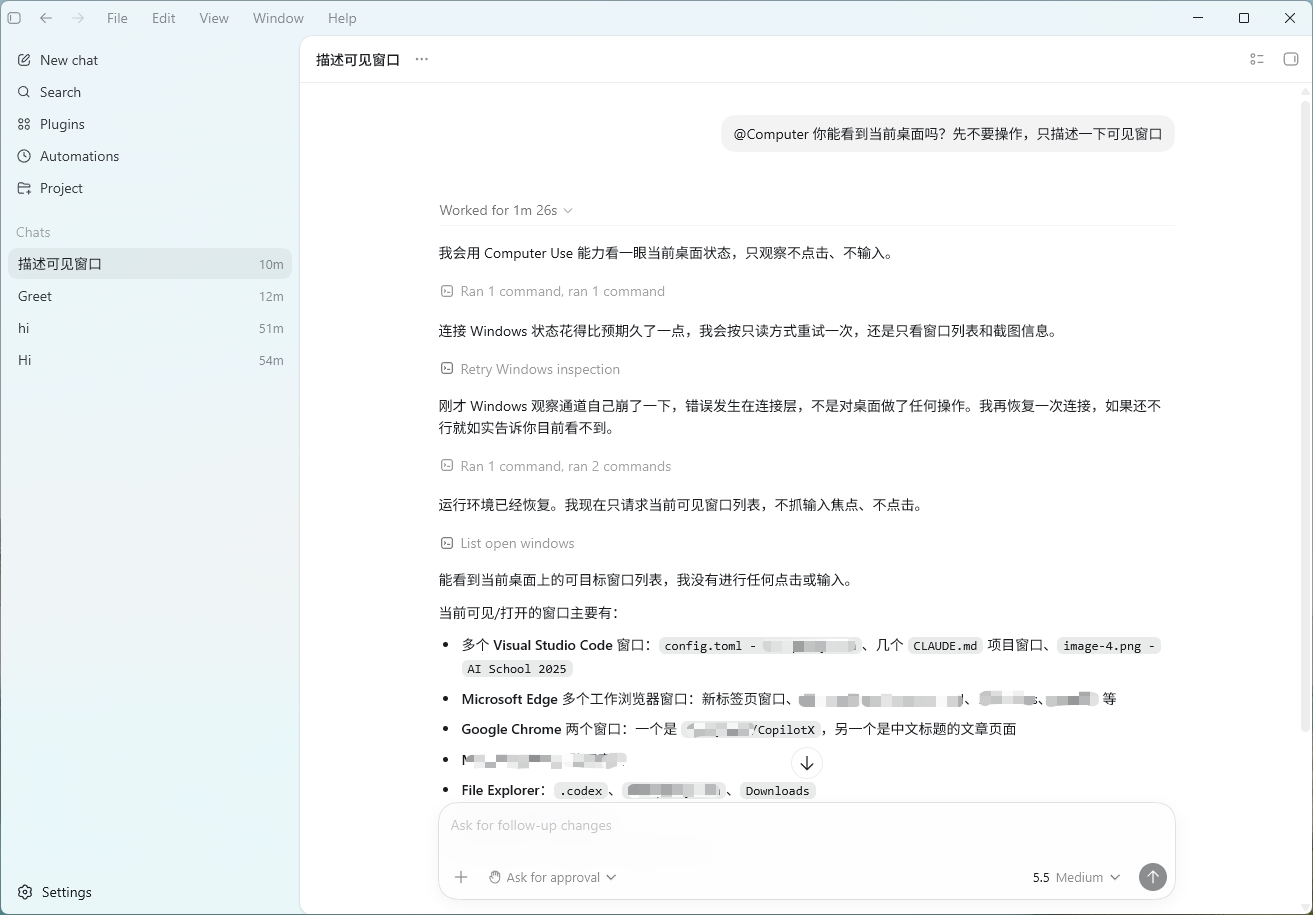The width and height of the screenshot is (1313, 915).
Task: Send message with the up arrow button
Action: click(x=1152, y=877)
